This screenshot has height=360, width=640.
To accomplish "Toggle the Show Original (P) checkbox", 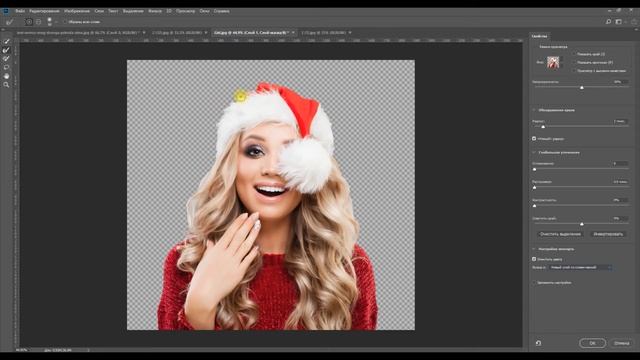I will pos(574,62).
